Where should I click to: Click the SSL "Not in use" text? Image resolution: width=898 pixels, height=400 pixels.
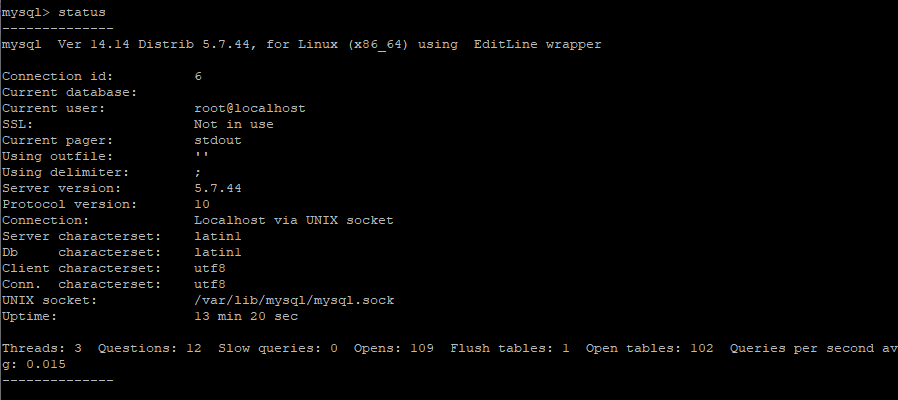point(233,124)
